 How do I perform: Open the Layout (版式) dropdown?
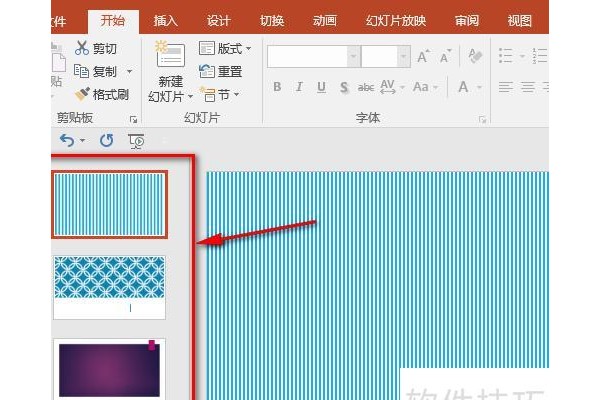click(225, 49)
